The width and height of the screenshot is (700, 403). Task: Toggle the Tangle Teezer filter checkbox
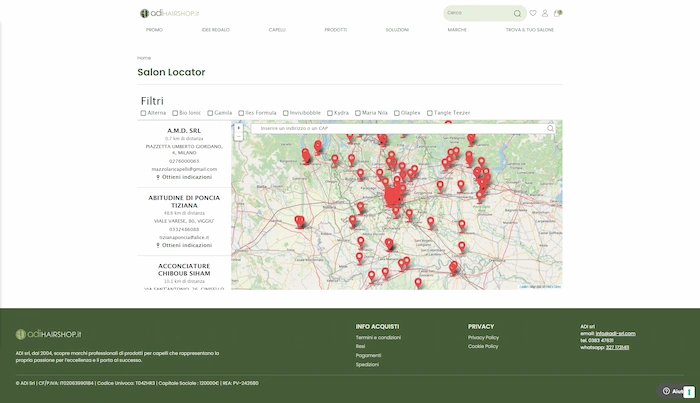430,113
